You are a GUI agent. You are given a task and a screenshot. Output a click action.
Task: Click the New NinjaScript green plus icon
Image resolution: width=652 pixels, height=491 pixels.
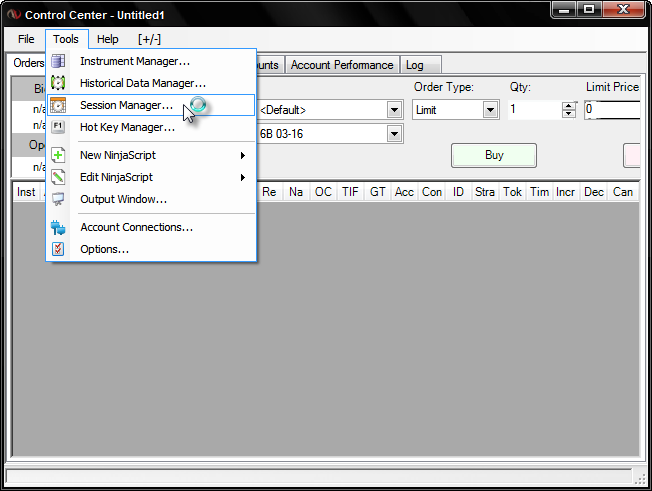[x=58, y=155]
